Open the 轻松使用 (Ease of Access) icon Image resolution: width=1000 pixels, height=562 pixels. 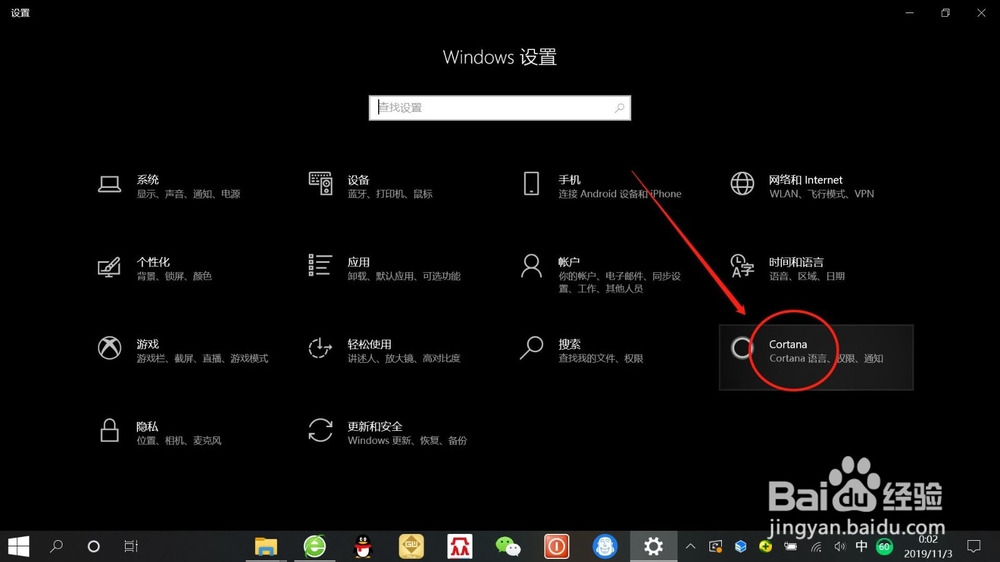click(320, 348)
